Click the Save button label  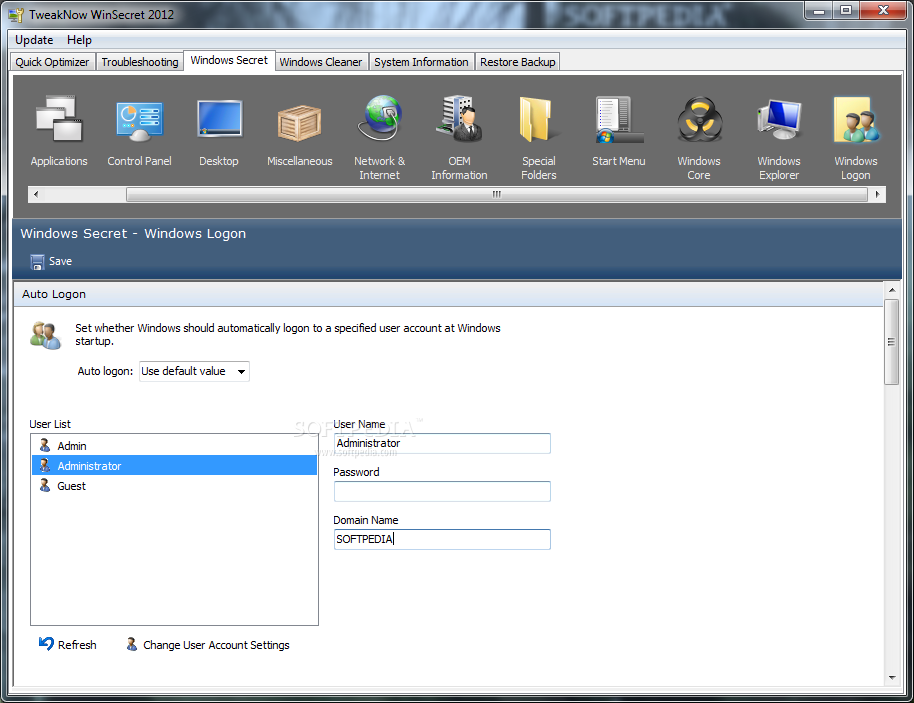[61, 261]
